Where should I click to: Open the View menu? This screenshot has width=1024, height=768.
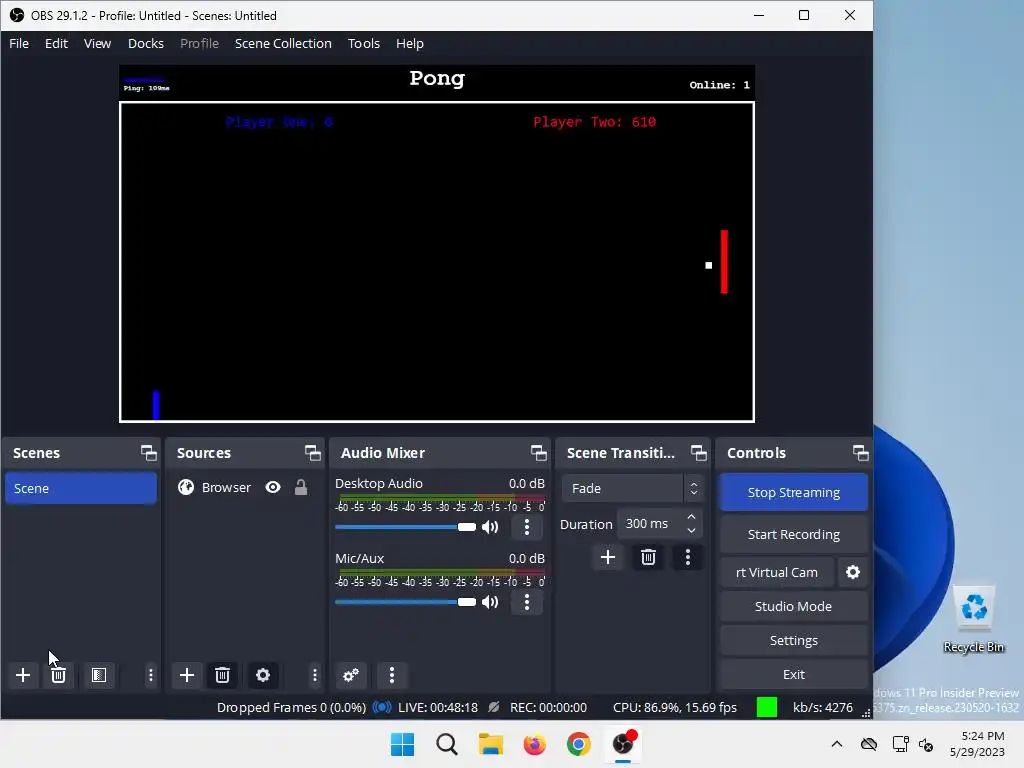pos(97,43)
